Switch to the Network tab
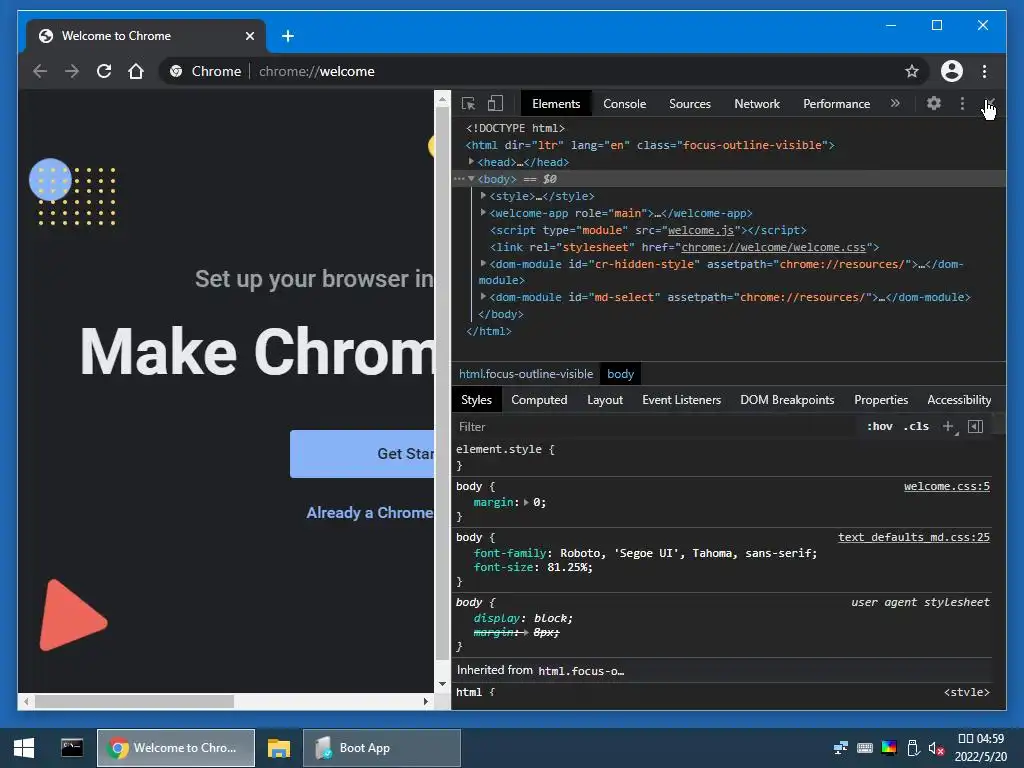This screenshot has width=1024, height=768. tap(757, 104)
